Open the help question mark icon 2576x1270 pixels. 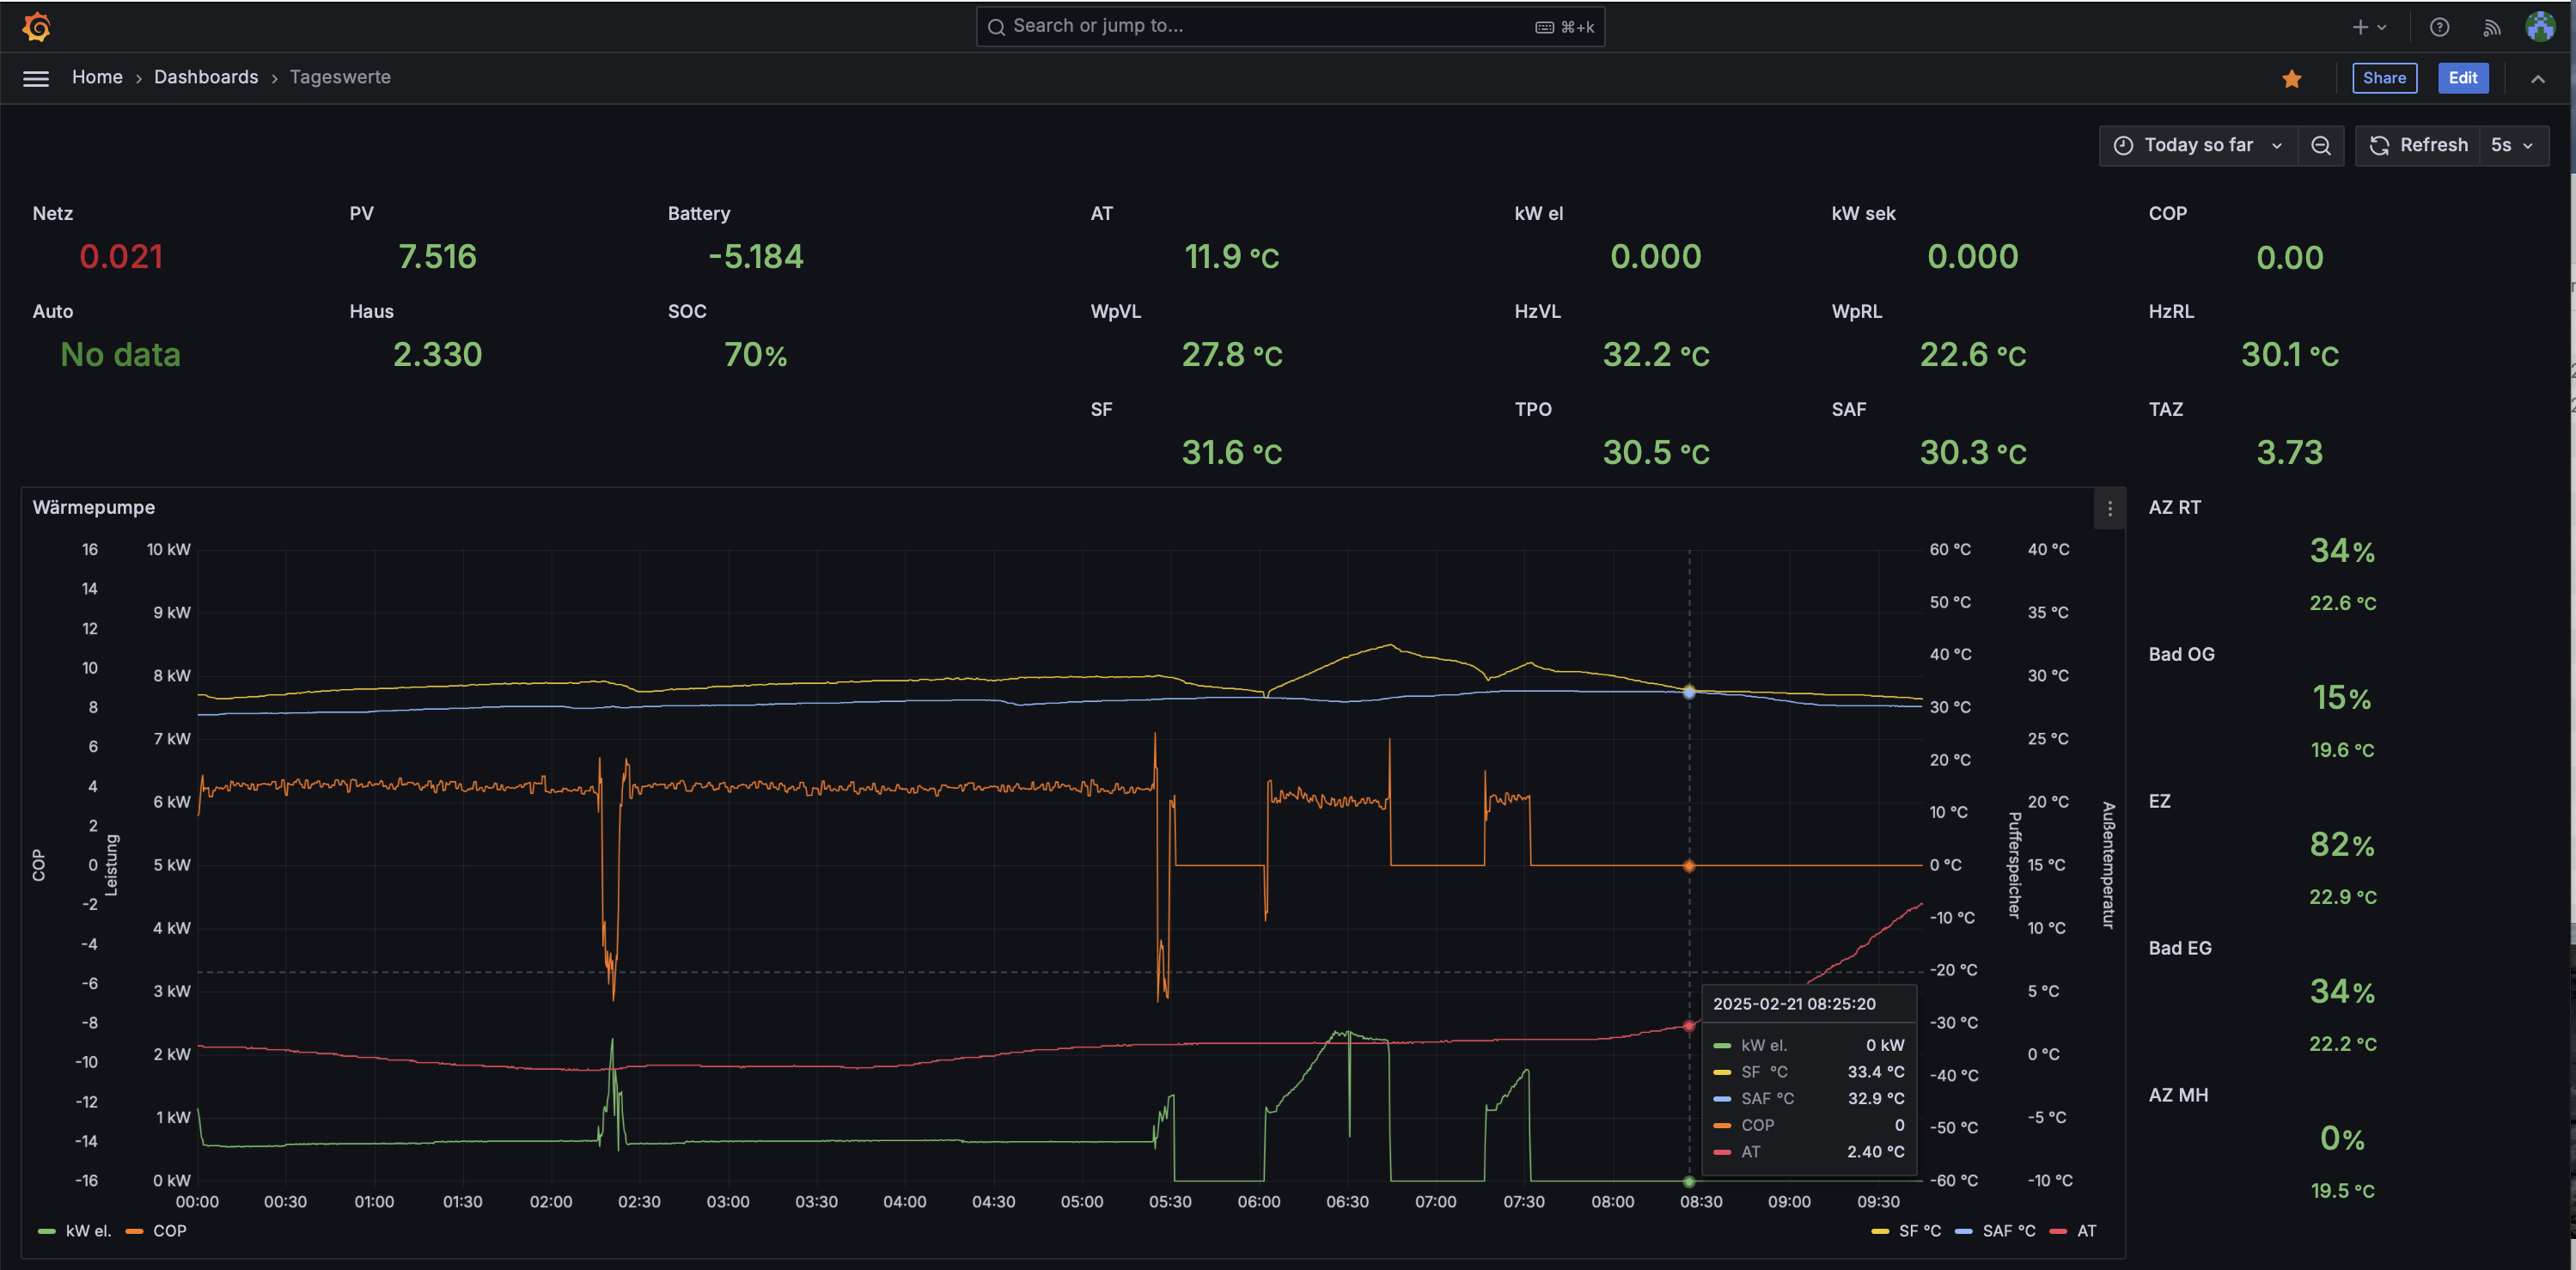click(2439, 27)
